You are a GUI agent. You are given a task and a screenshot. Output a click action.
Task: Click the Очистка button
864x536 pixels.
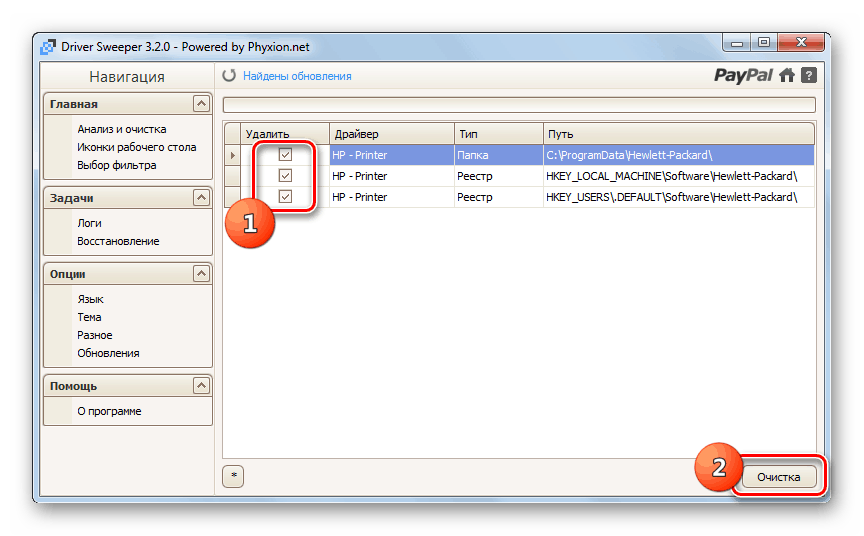(779, 477)
